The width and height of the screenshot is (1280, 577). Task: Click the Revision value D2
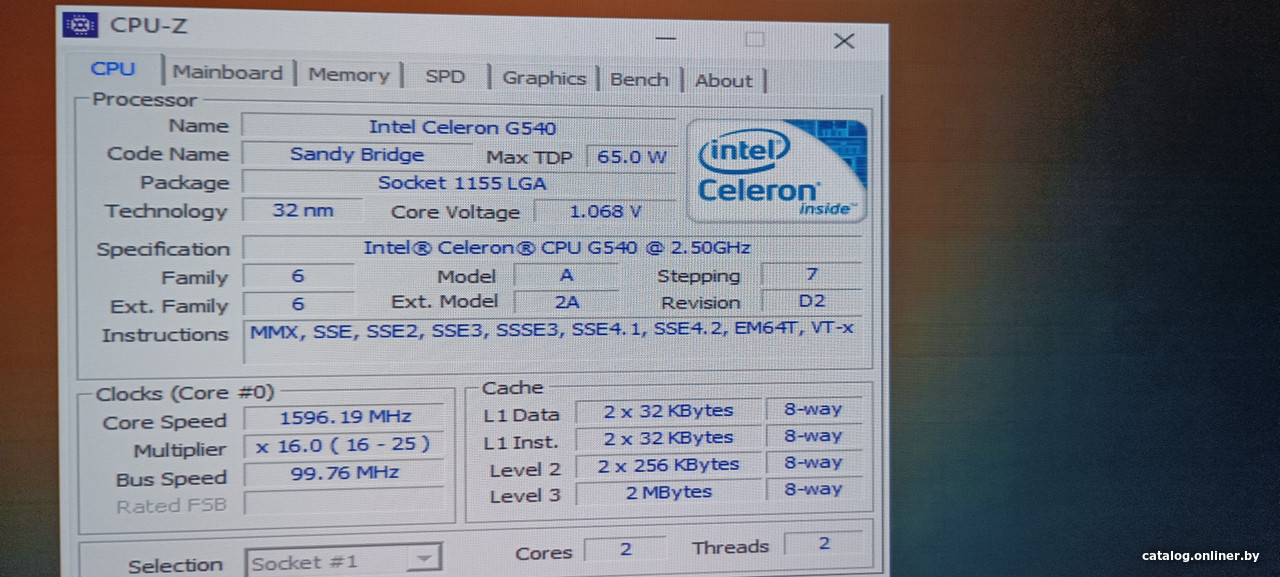pyautogui.click(x=811, y=301)
